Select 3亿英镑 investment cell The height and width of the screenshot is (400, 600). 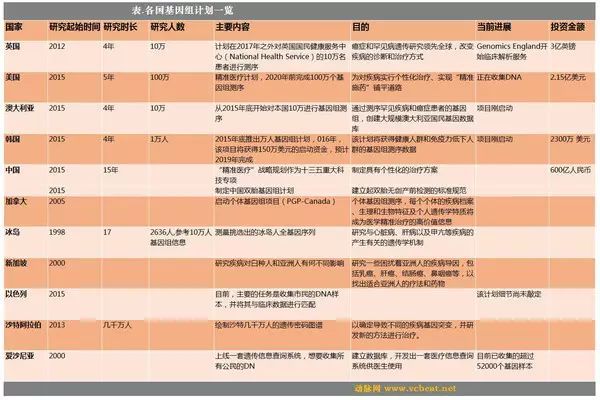point(563,46)
